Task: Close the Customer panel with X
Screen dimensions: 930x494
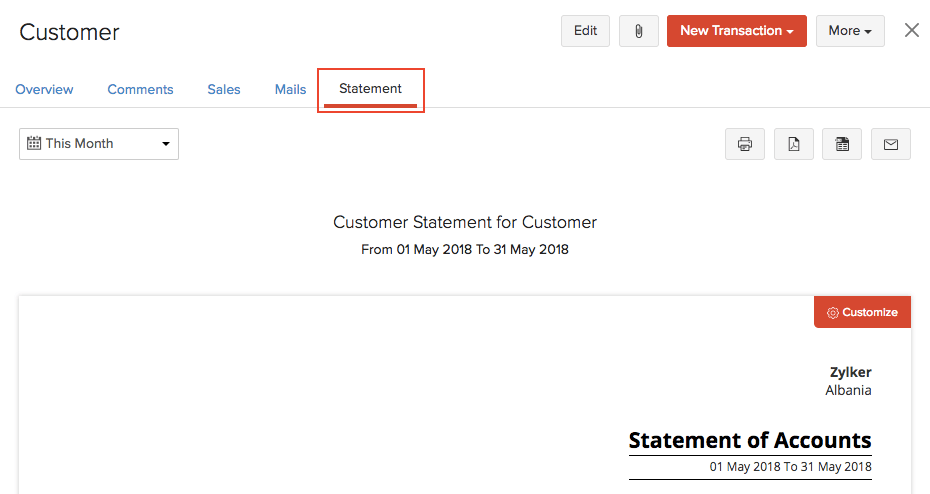Action: click(x=911, y=30)
